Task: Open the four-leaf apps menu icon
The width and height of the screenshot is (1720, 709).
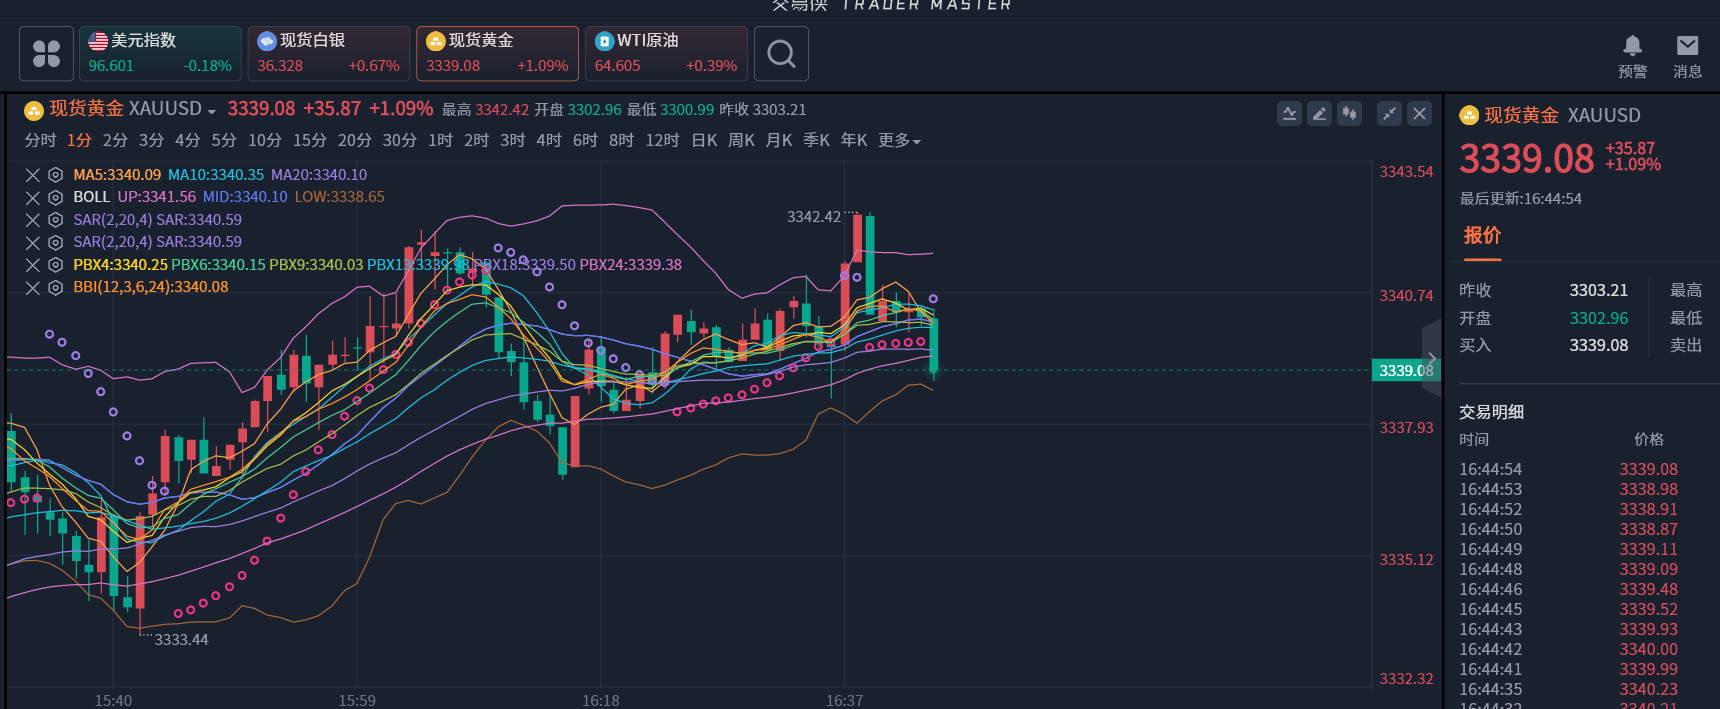Action: click(x=46, y=53)
